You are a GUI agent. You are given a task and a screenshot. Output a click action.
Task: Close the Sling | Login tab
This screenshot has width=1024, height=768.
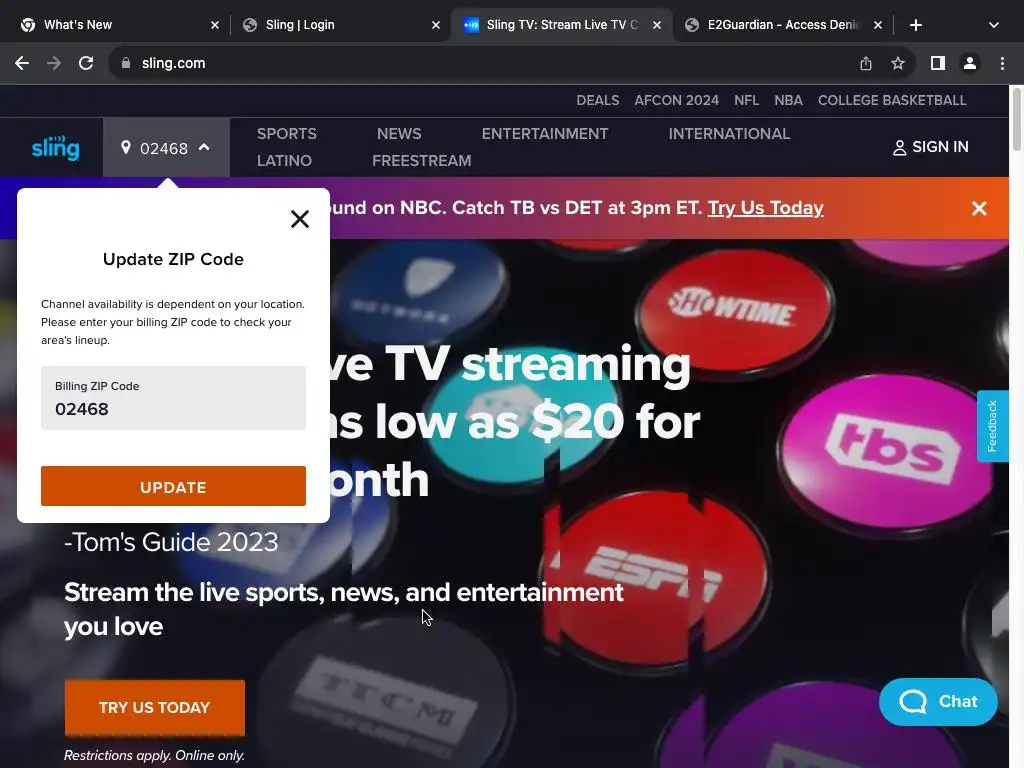click(x=436, y=25)
